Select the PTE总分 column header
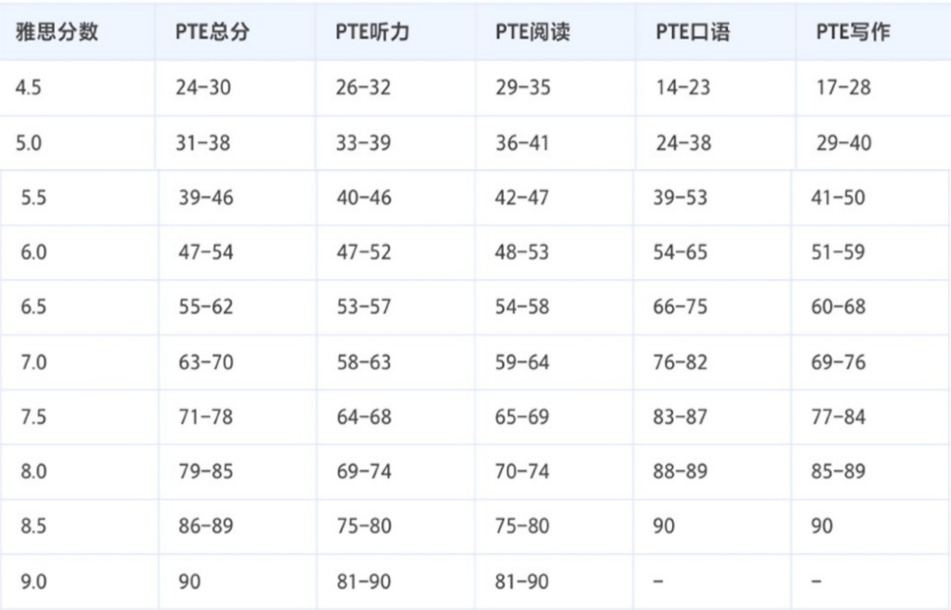 tap(213, 31)
